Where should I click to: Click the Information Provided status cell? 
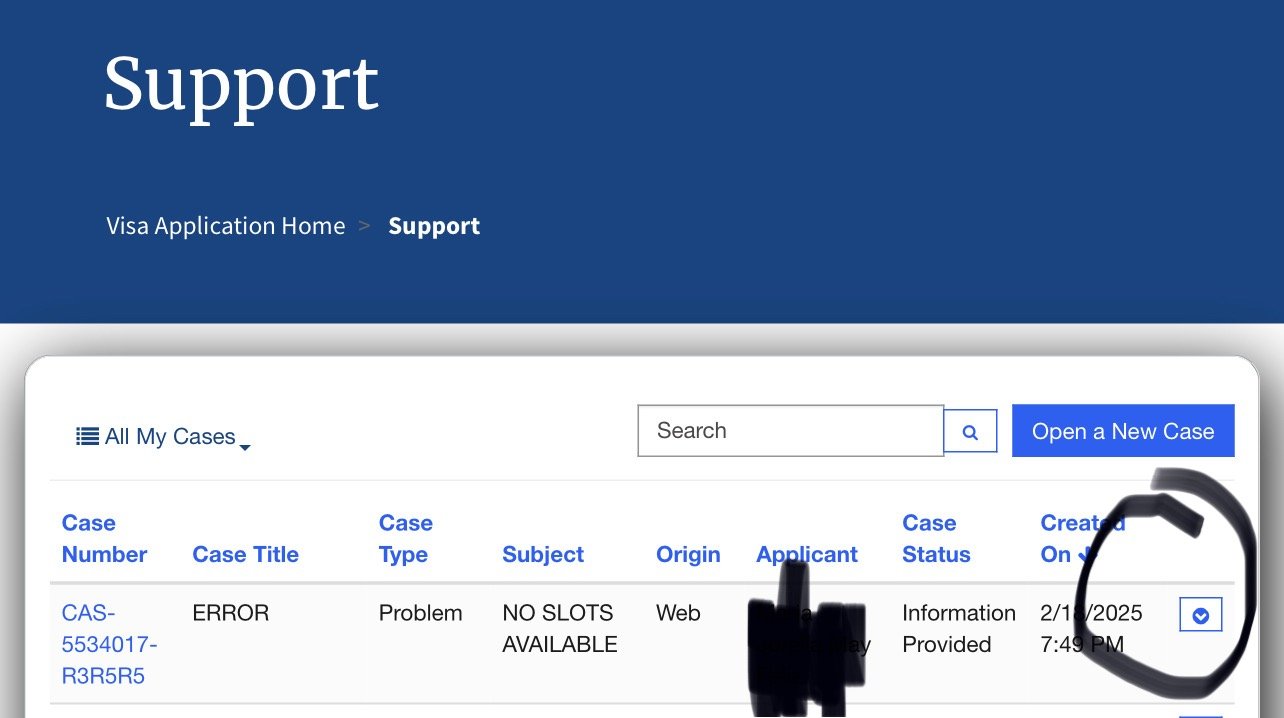coord(958,629)
